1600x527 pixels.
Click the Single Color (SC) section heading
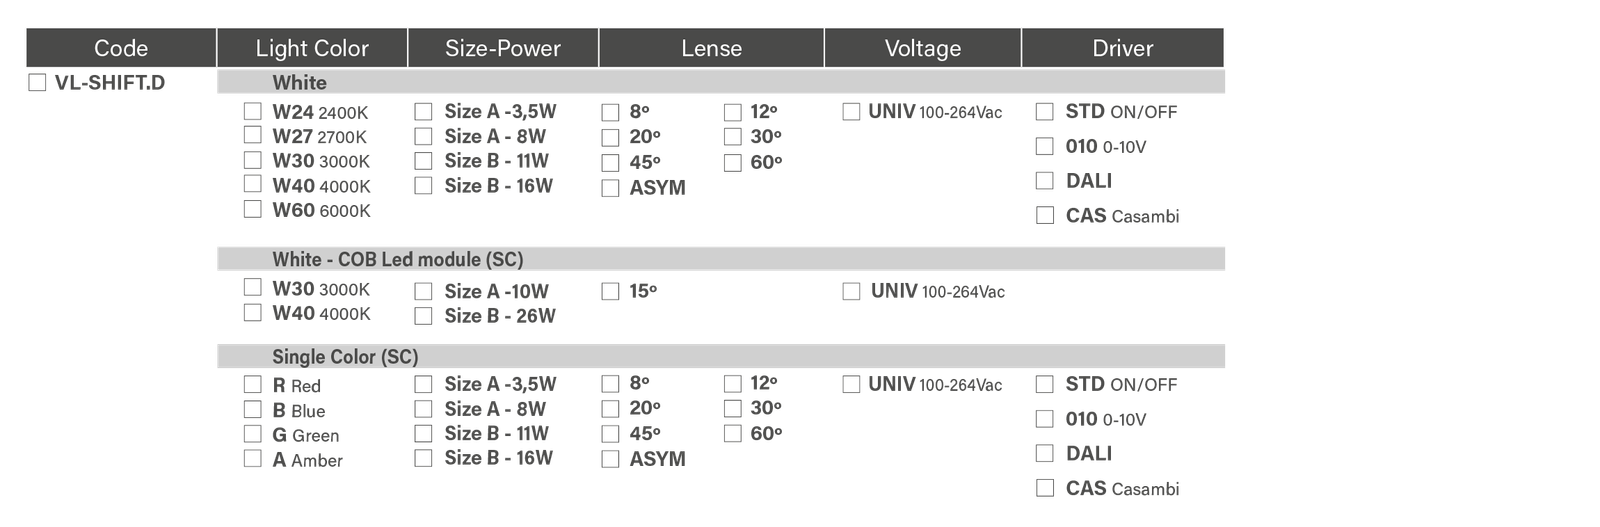point(345,357)
